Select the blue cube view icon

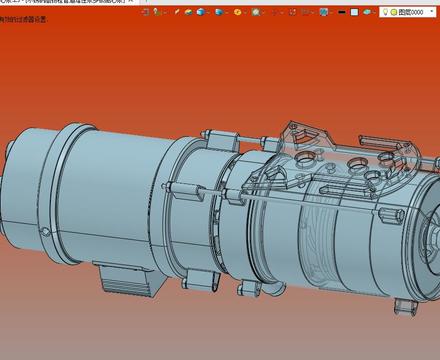[x=200, y=12]
